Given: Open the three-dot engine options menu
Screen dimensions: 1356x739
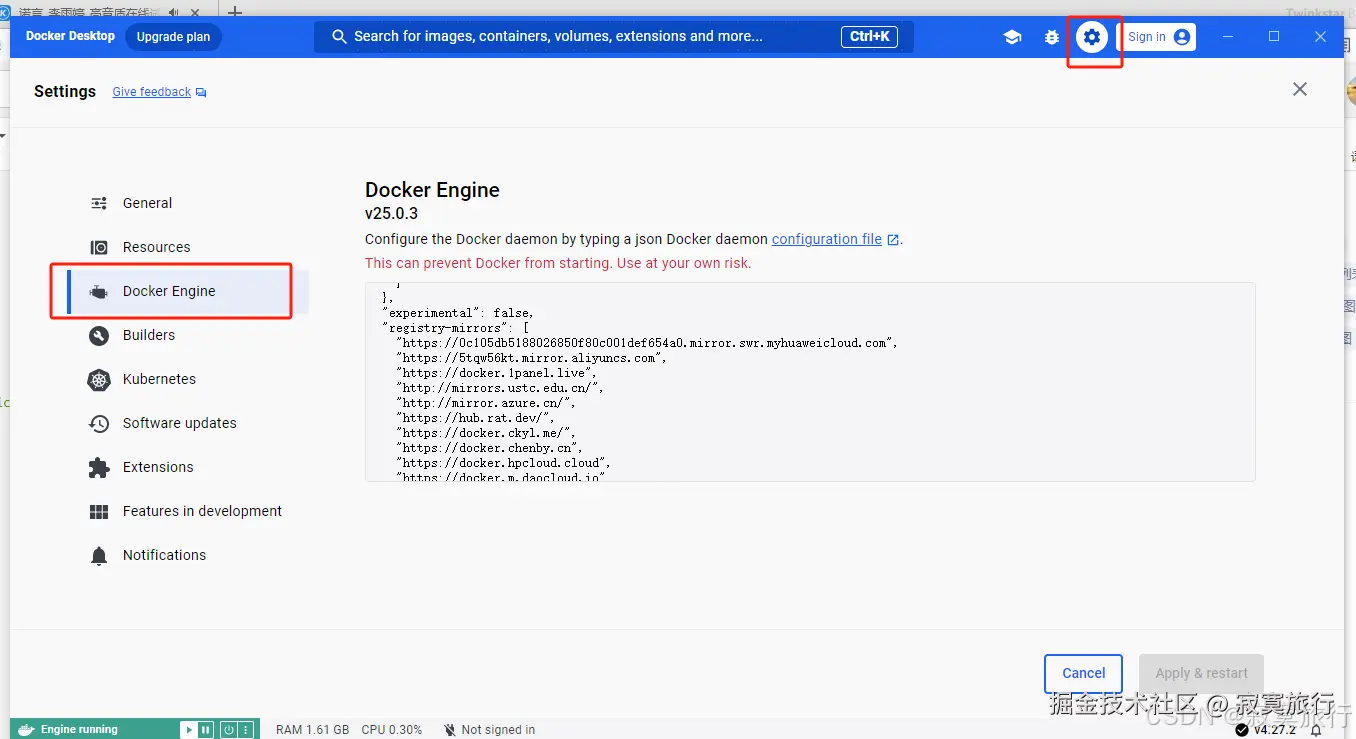Looking at the screenshot, I should (x=247, y=729).
